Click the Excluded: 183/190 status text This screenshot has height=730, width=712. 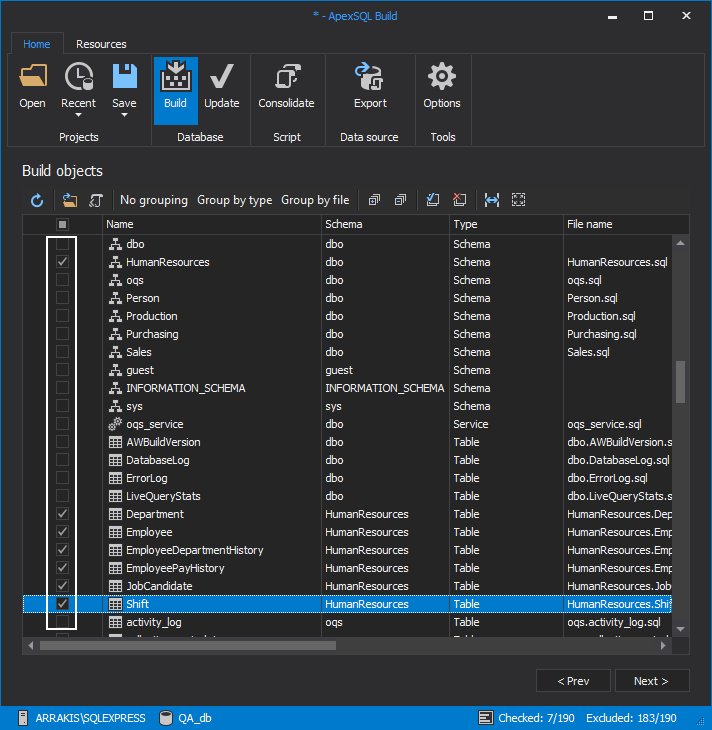pos(631,718)
